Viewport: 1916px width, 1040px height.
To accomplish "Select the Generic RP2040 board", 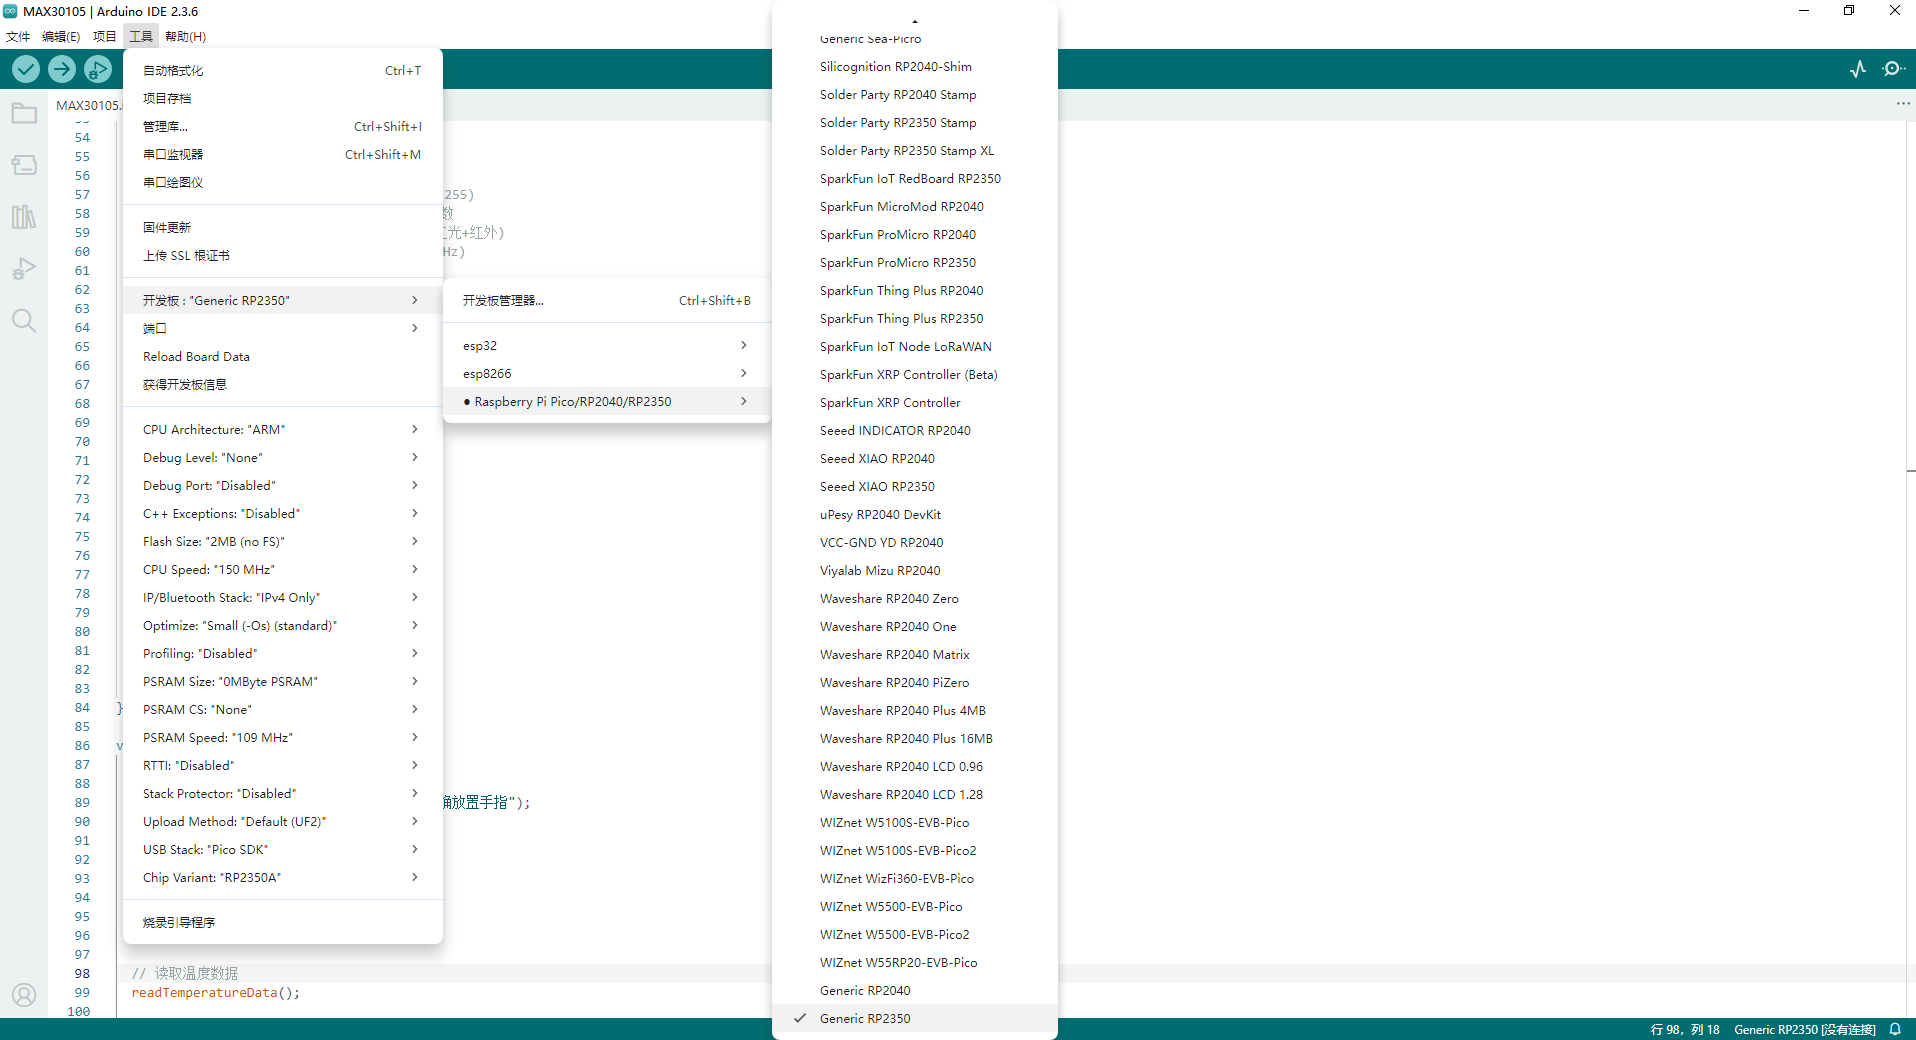I will point(915,990).
